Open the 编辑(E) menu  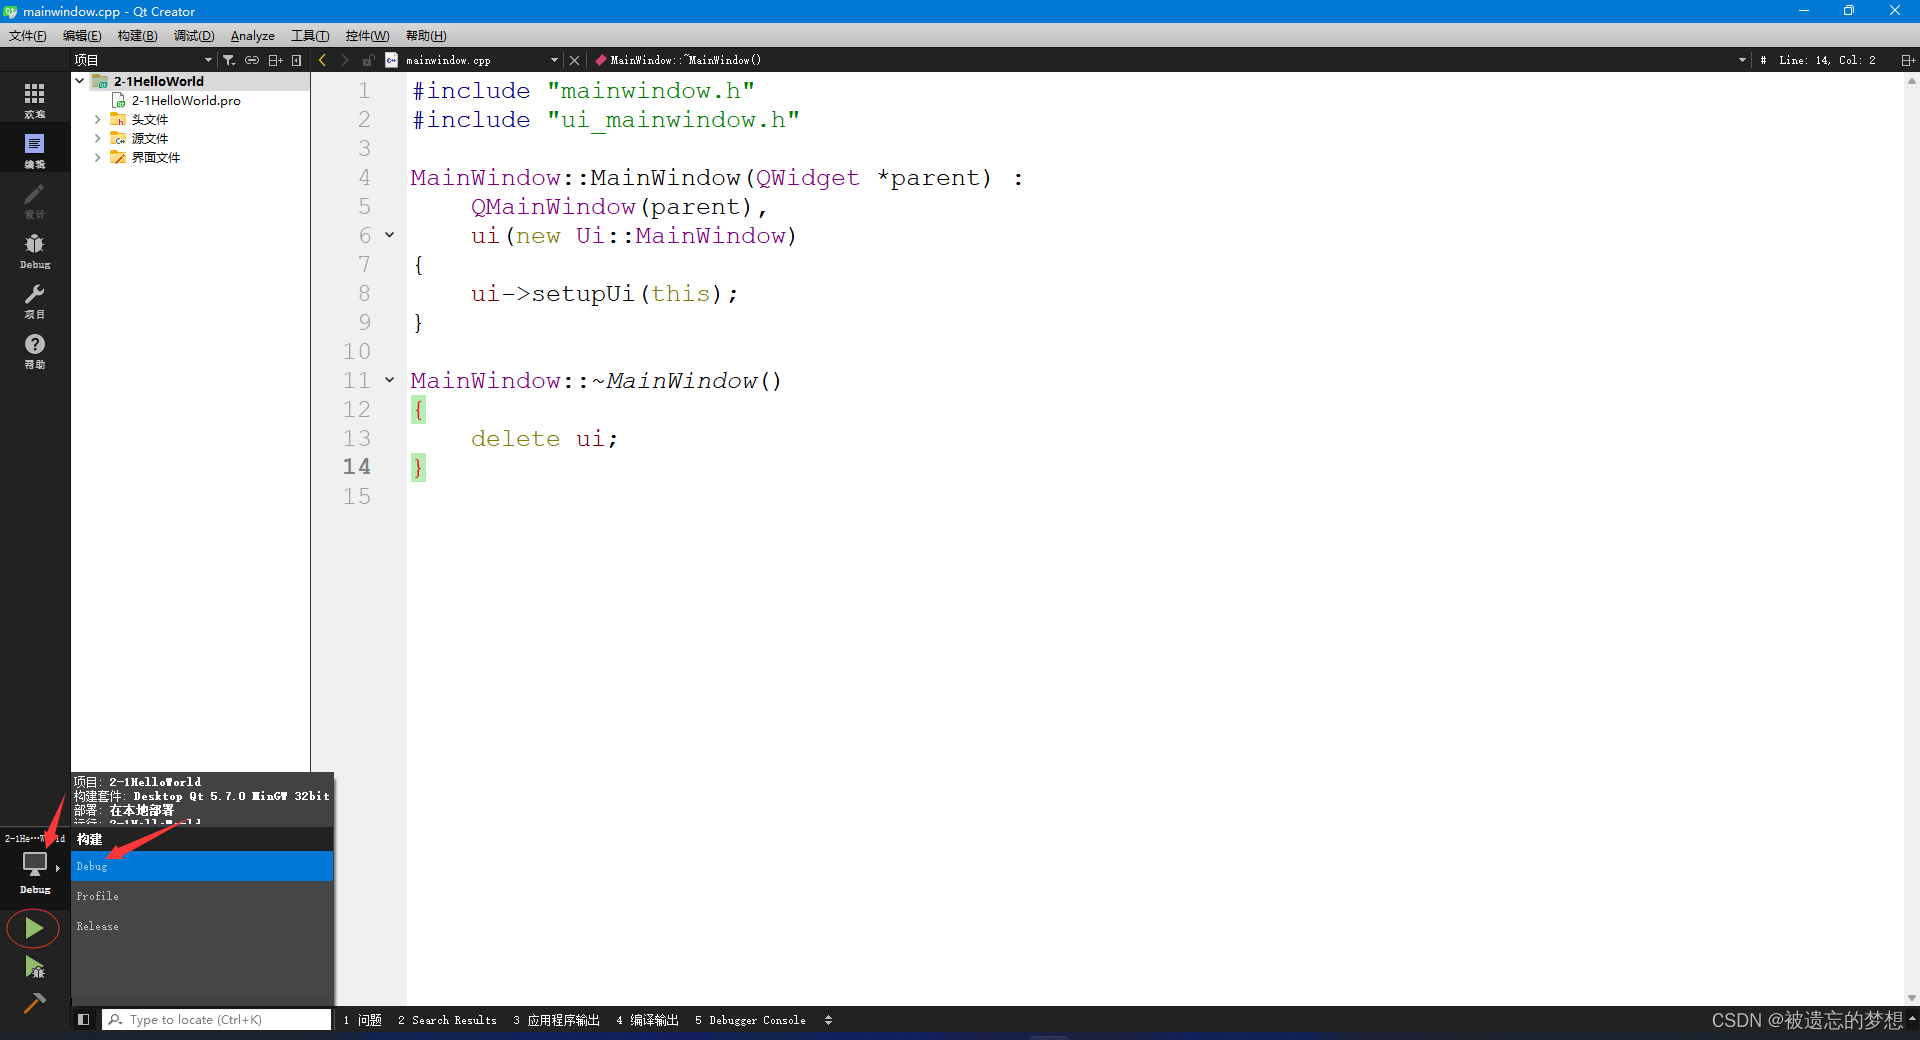[82, 36]
